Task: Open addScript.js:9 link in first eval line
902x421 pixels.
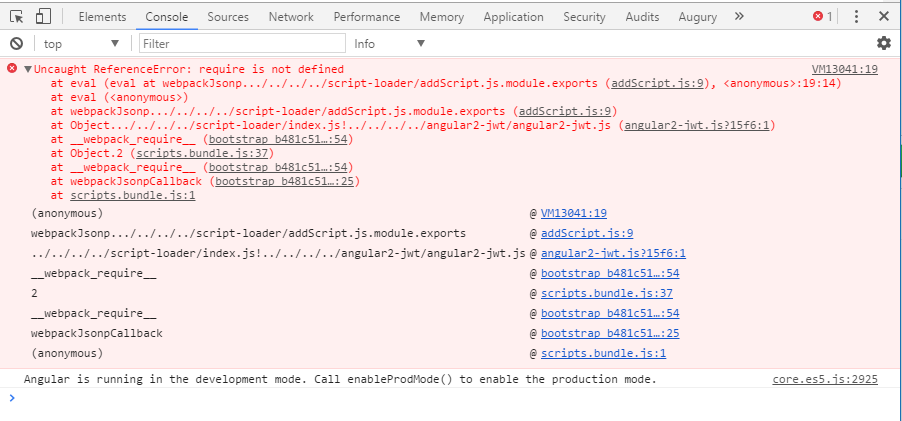Action: 658,83
